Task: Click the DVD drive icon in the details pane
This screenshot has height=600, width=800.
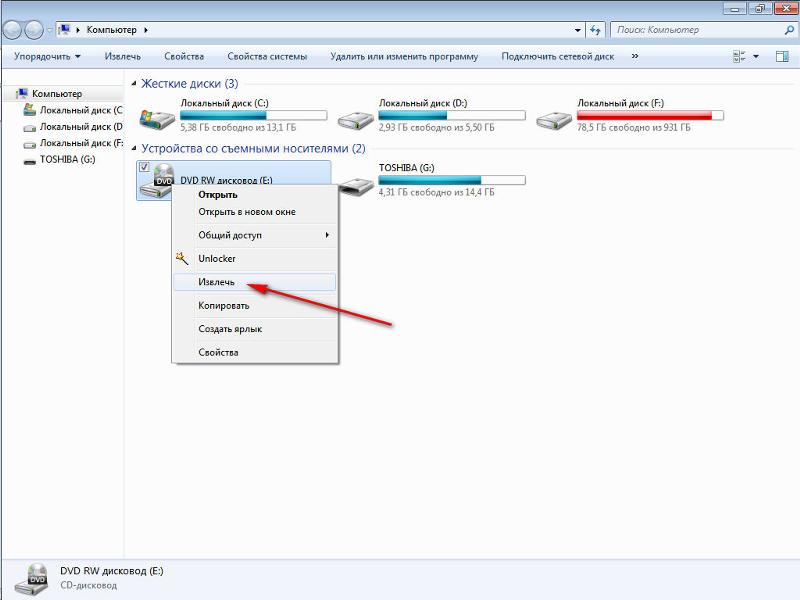Action: 32,579
